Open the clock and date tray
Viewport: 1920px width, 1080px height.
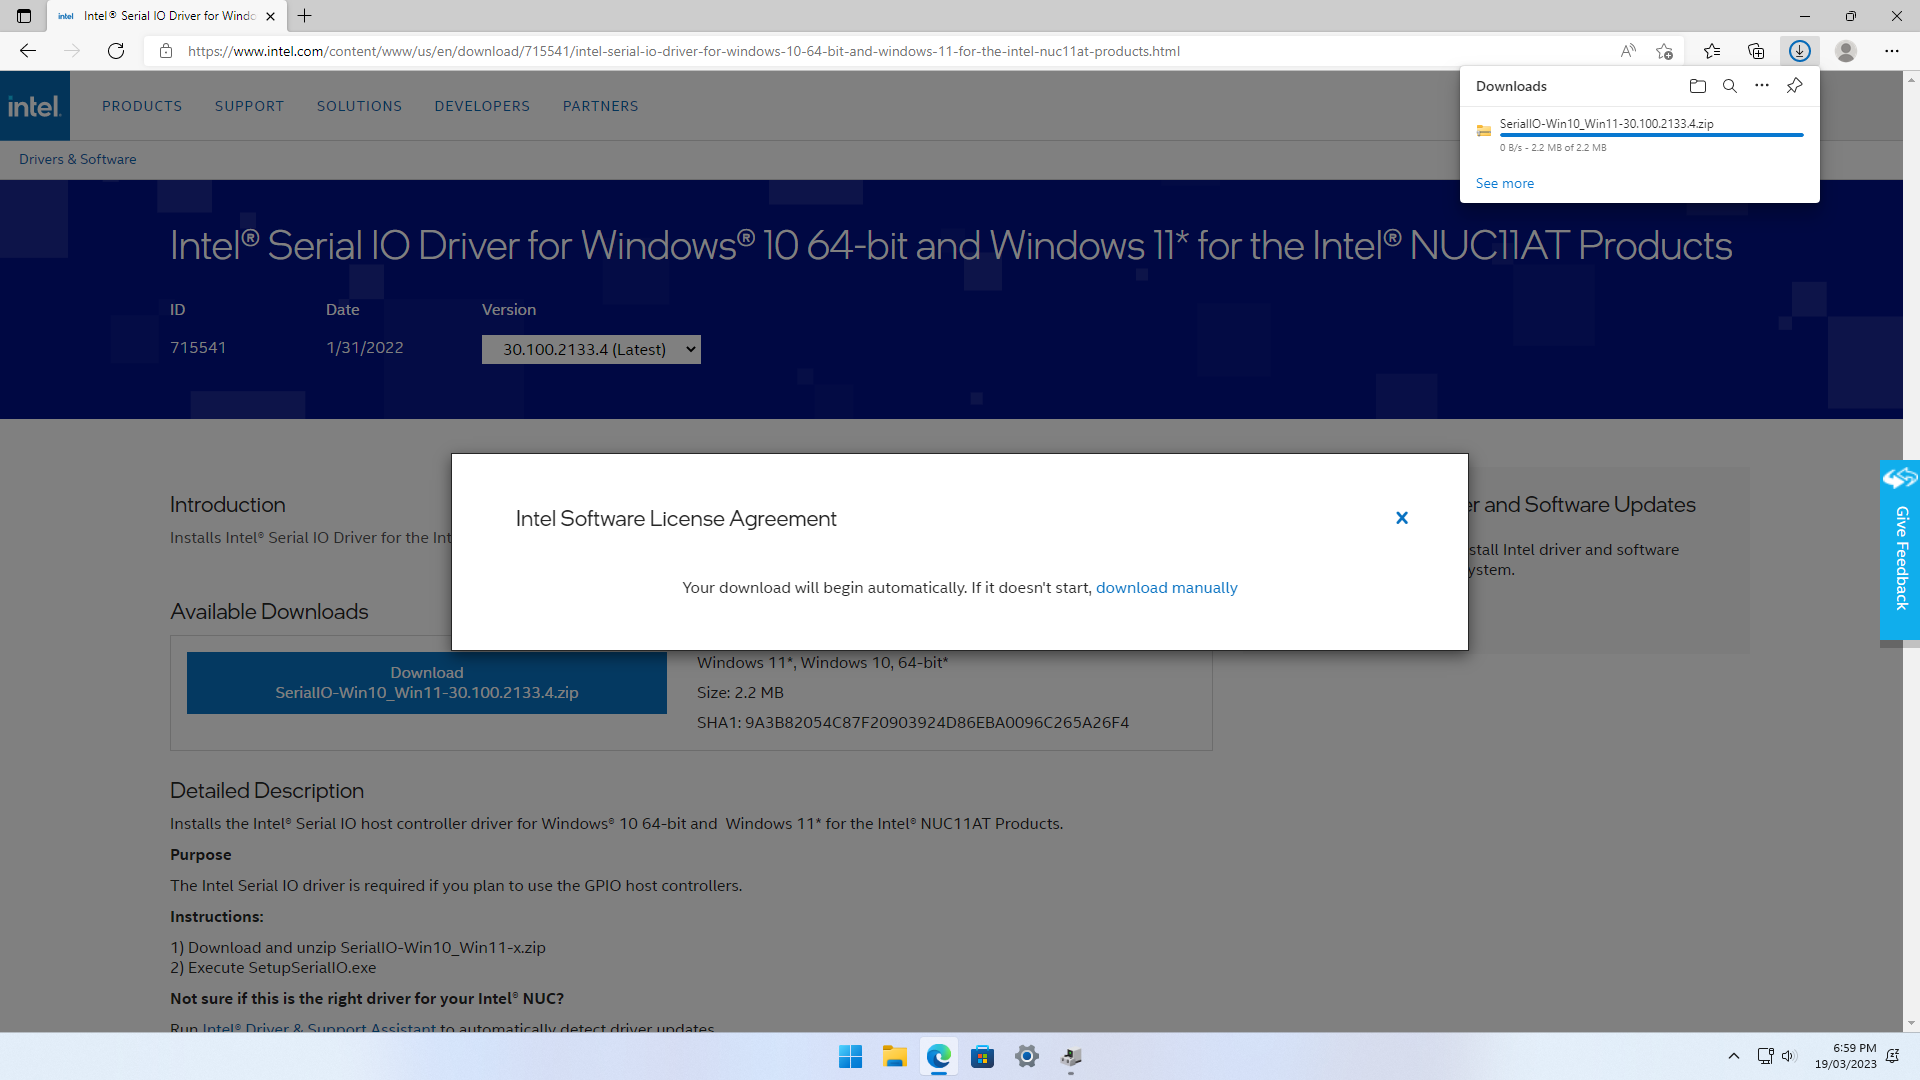[1846, 1057]
